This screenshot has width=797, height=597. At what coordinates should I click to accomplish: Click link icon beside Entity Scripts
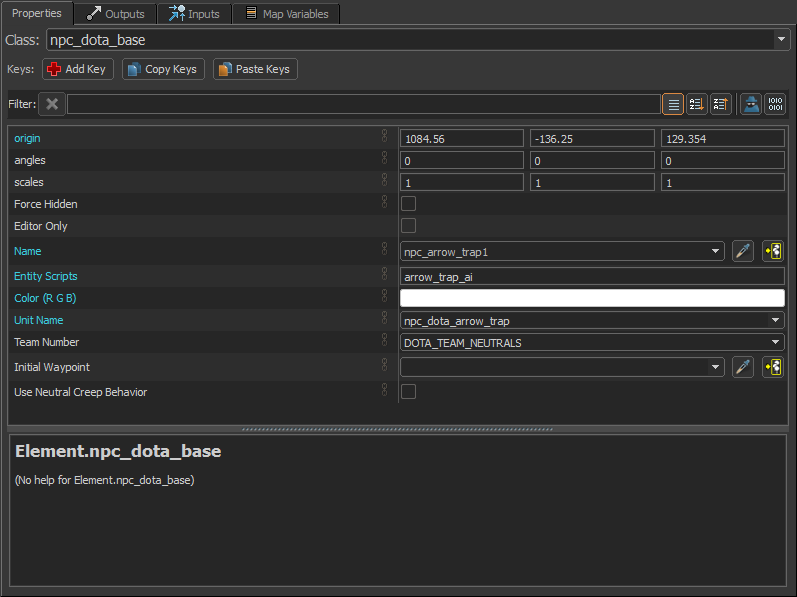(384, 273)
